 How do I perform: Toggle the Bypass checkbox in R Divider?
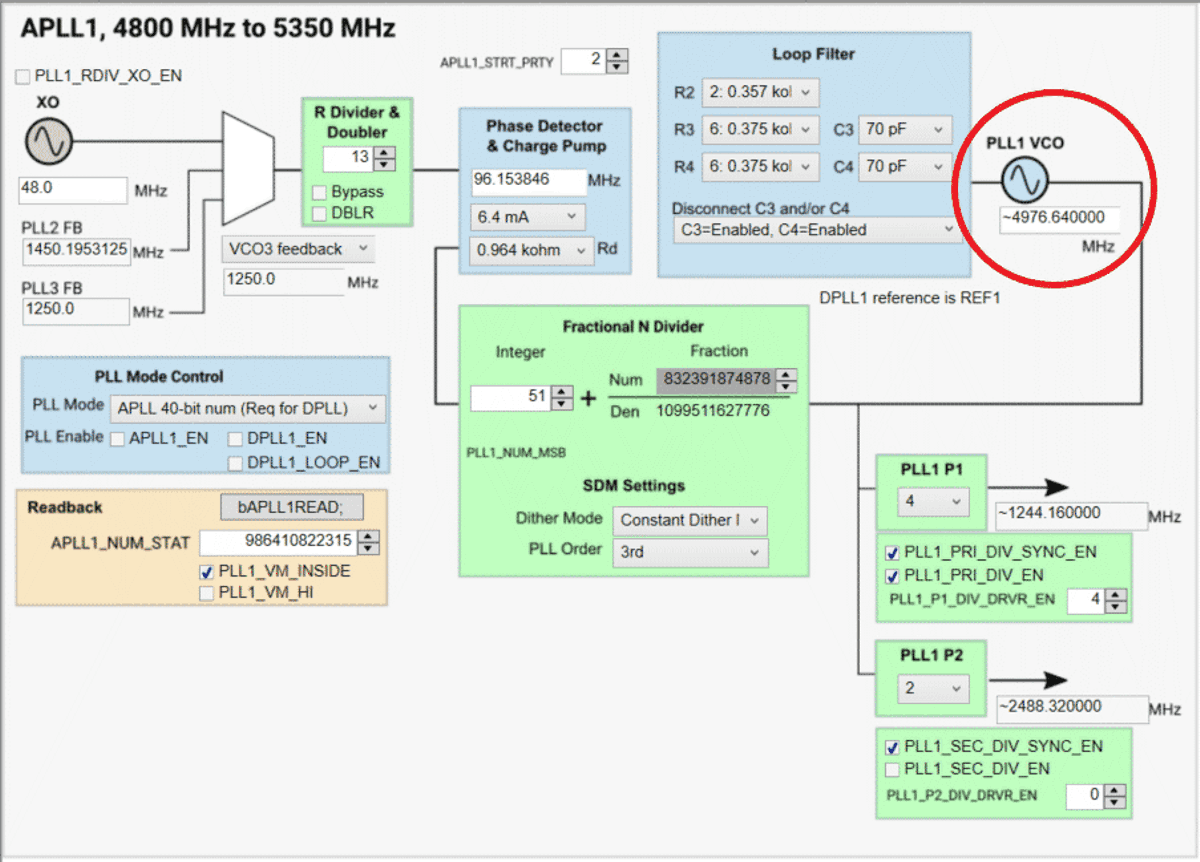[317, 194]
